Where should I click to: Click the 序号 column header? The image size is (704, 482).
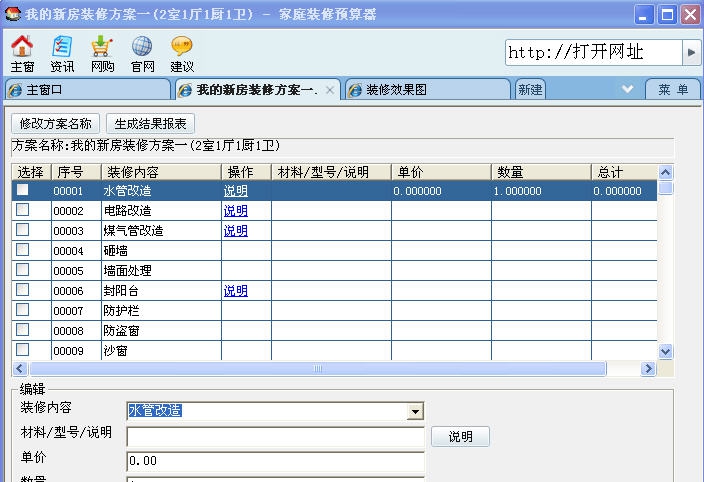[76, 172]
